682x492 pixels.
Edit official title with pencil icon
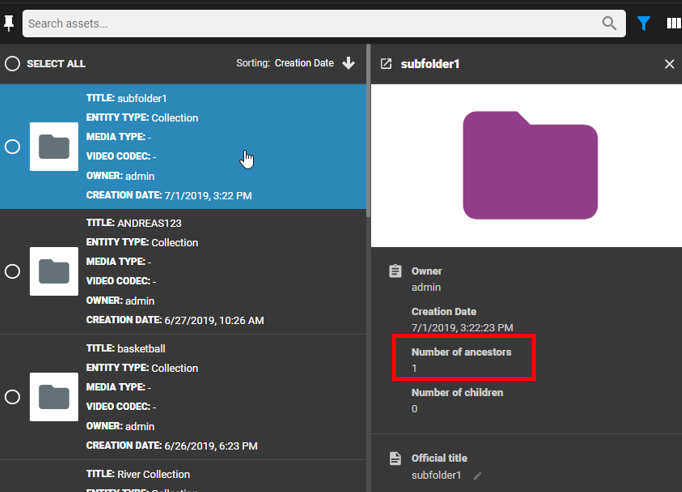(477, 476)
